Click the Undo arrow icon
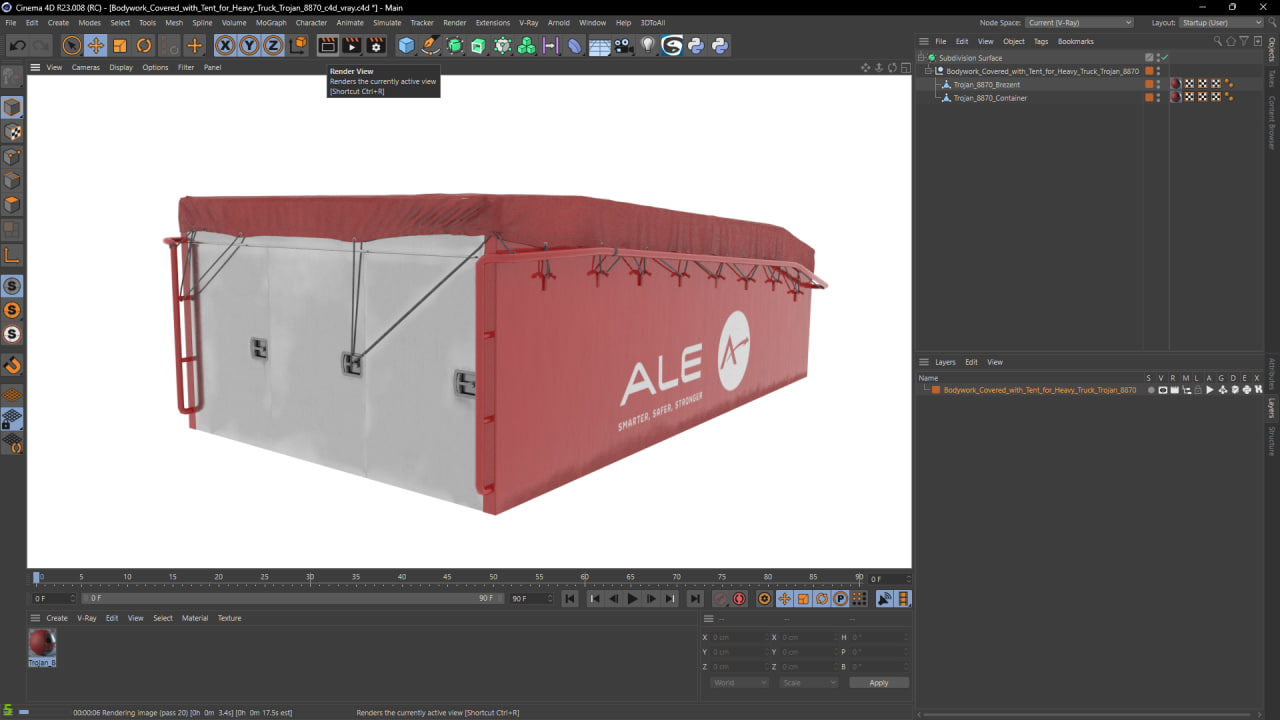 17,45
